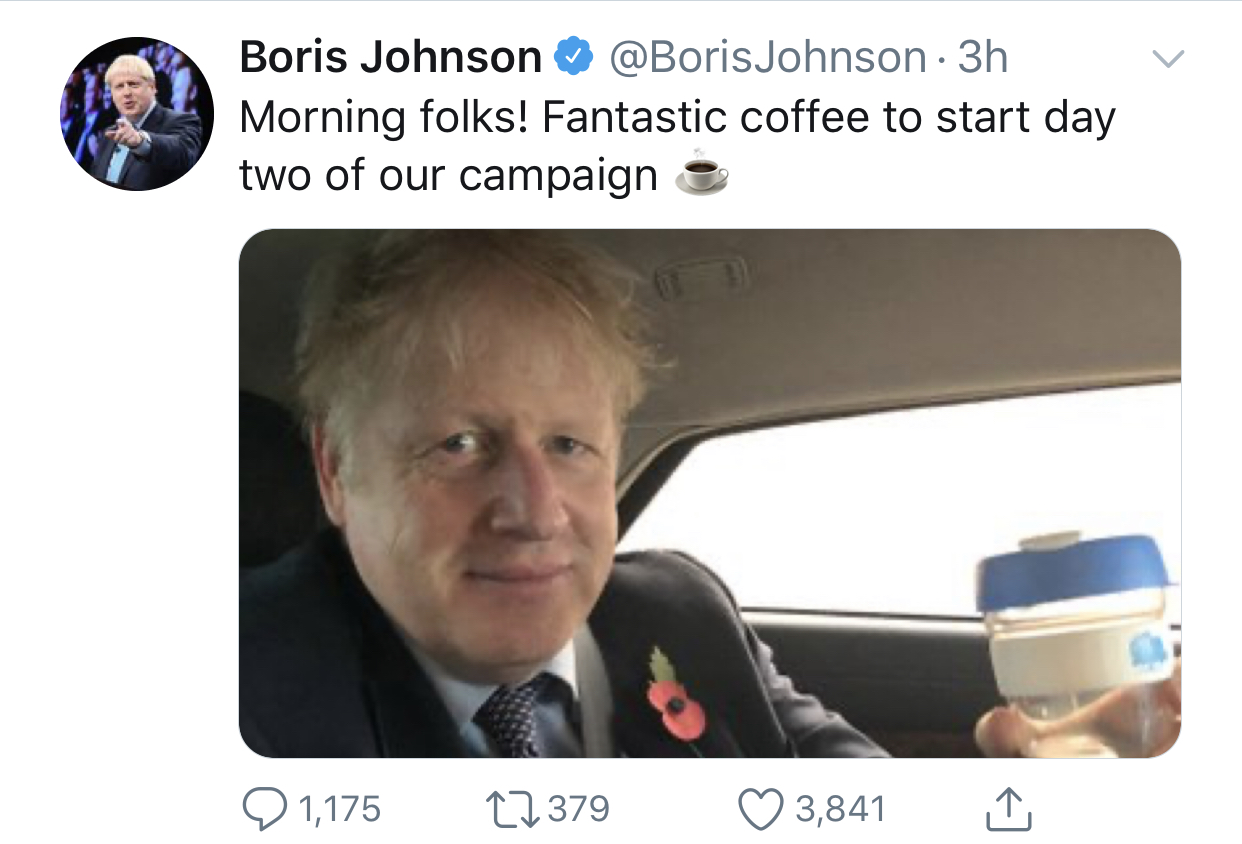
Task: Open the tweet options chevron menu
Action: point(1168,58)
